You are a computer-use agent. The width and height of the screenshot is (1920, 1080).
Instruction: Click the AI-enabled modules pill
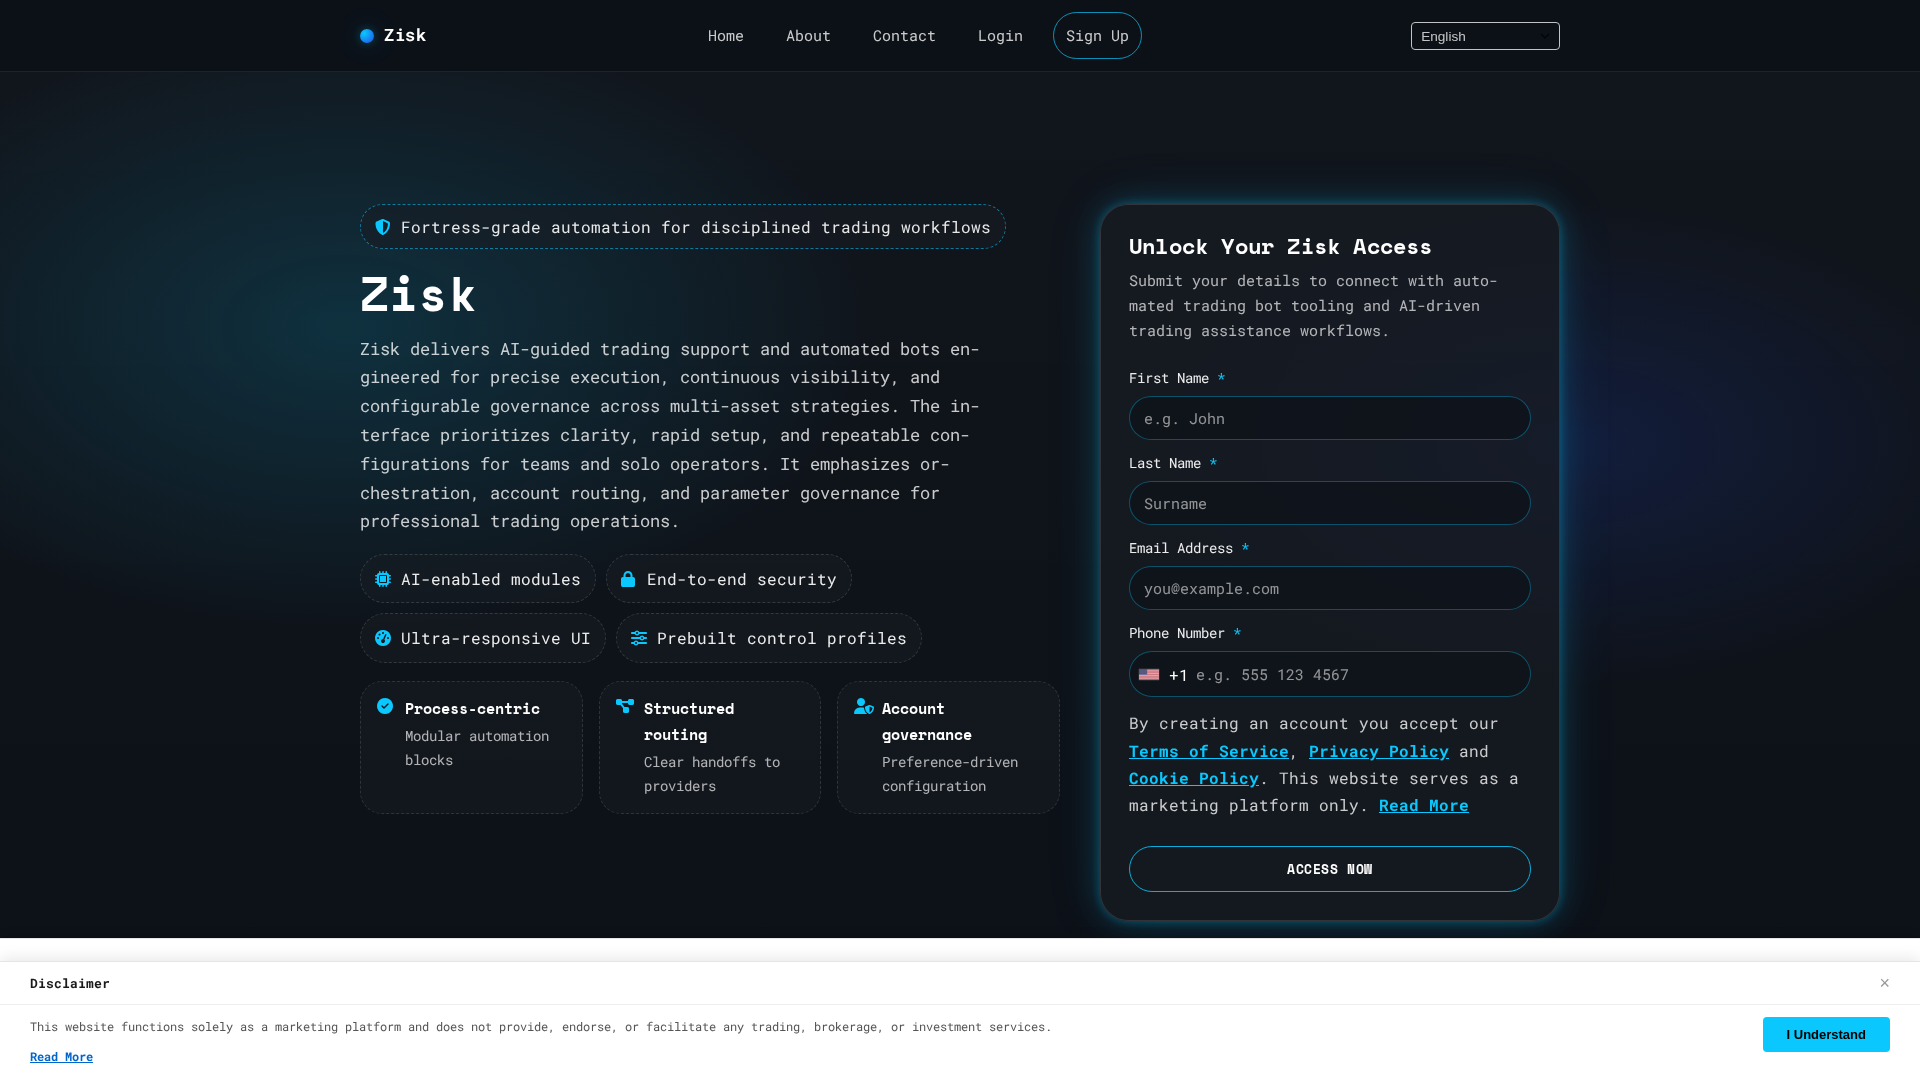coord(478,579)
